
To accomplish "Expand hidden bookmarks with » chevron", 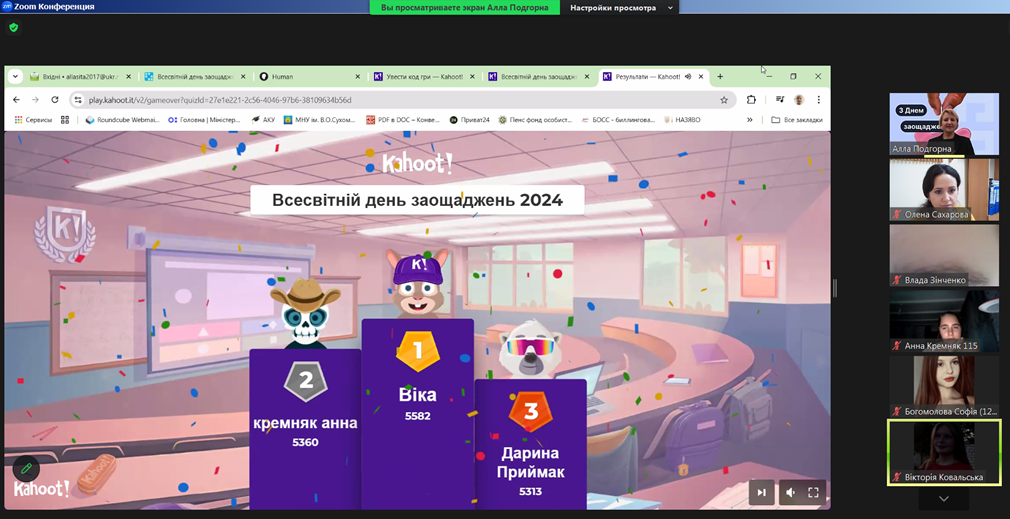I will tap(750, 120).
